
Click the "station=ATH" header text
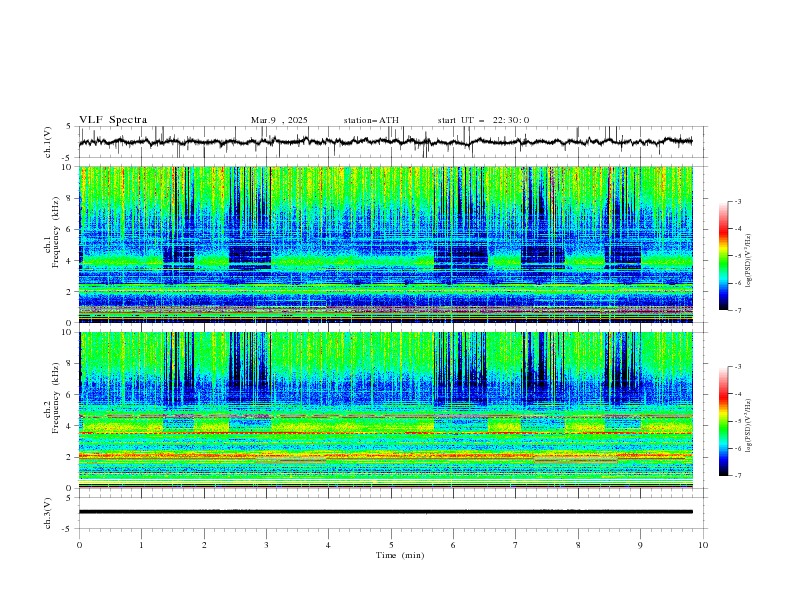click(x=371, y=120)
